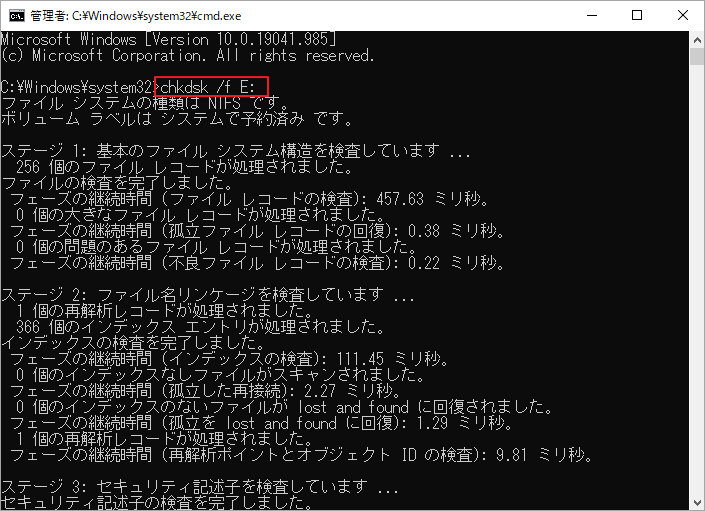Click the 'Microsoft Windows [Version 10.0.19041.985]' line
705x511 pixels.
(168, 40)
